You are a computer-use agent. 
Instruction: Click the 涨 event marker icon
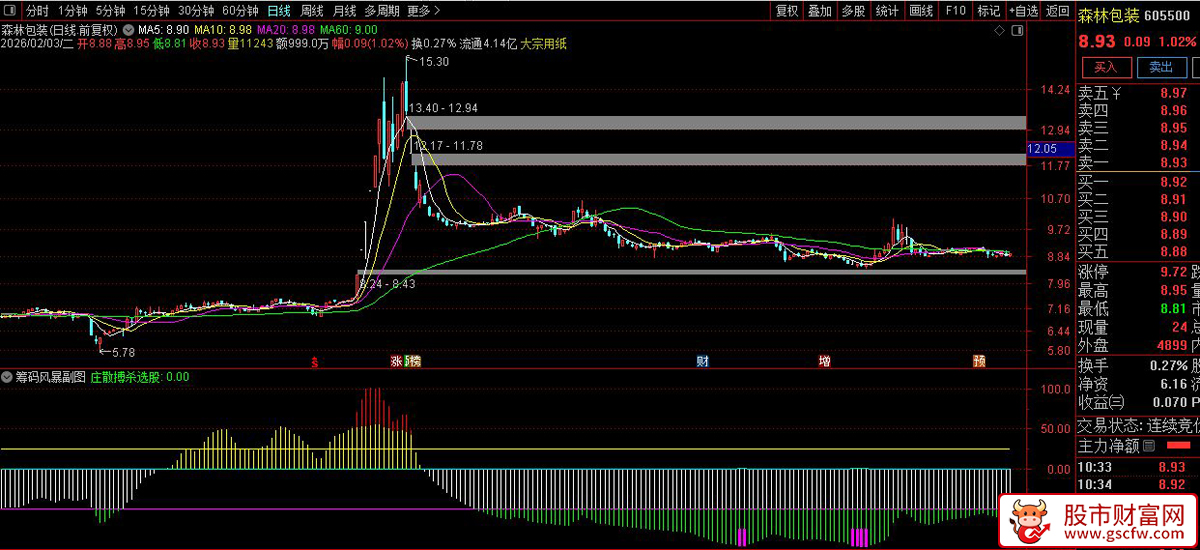396,361
